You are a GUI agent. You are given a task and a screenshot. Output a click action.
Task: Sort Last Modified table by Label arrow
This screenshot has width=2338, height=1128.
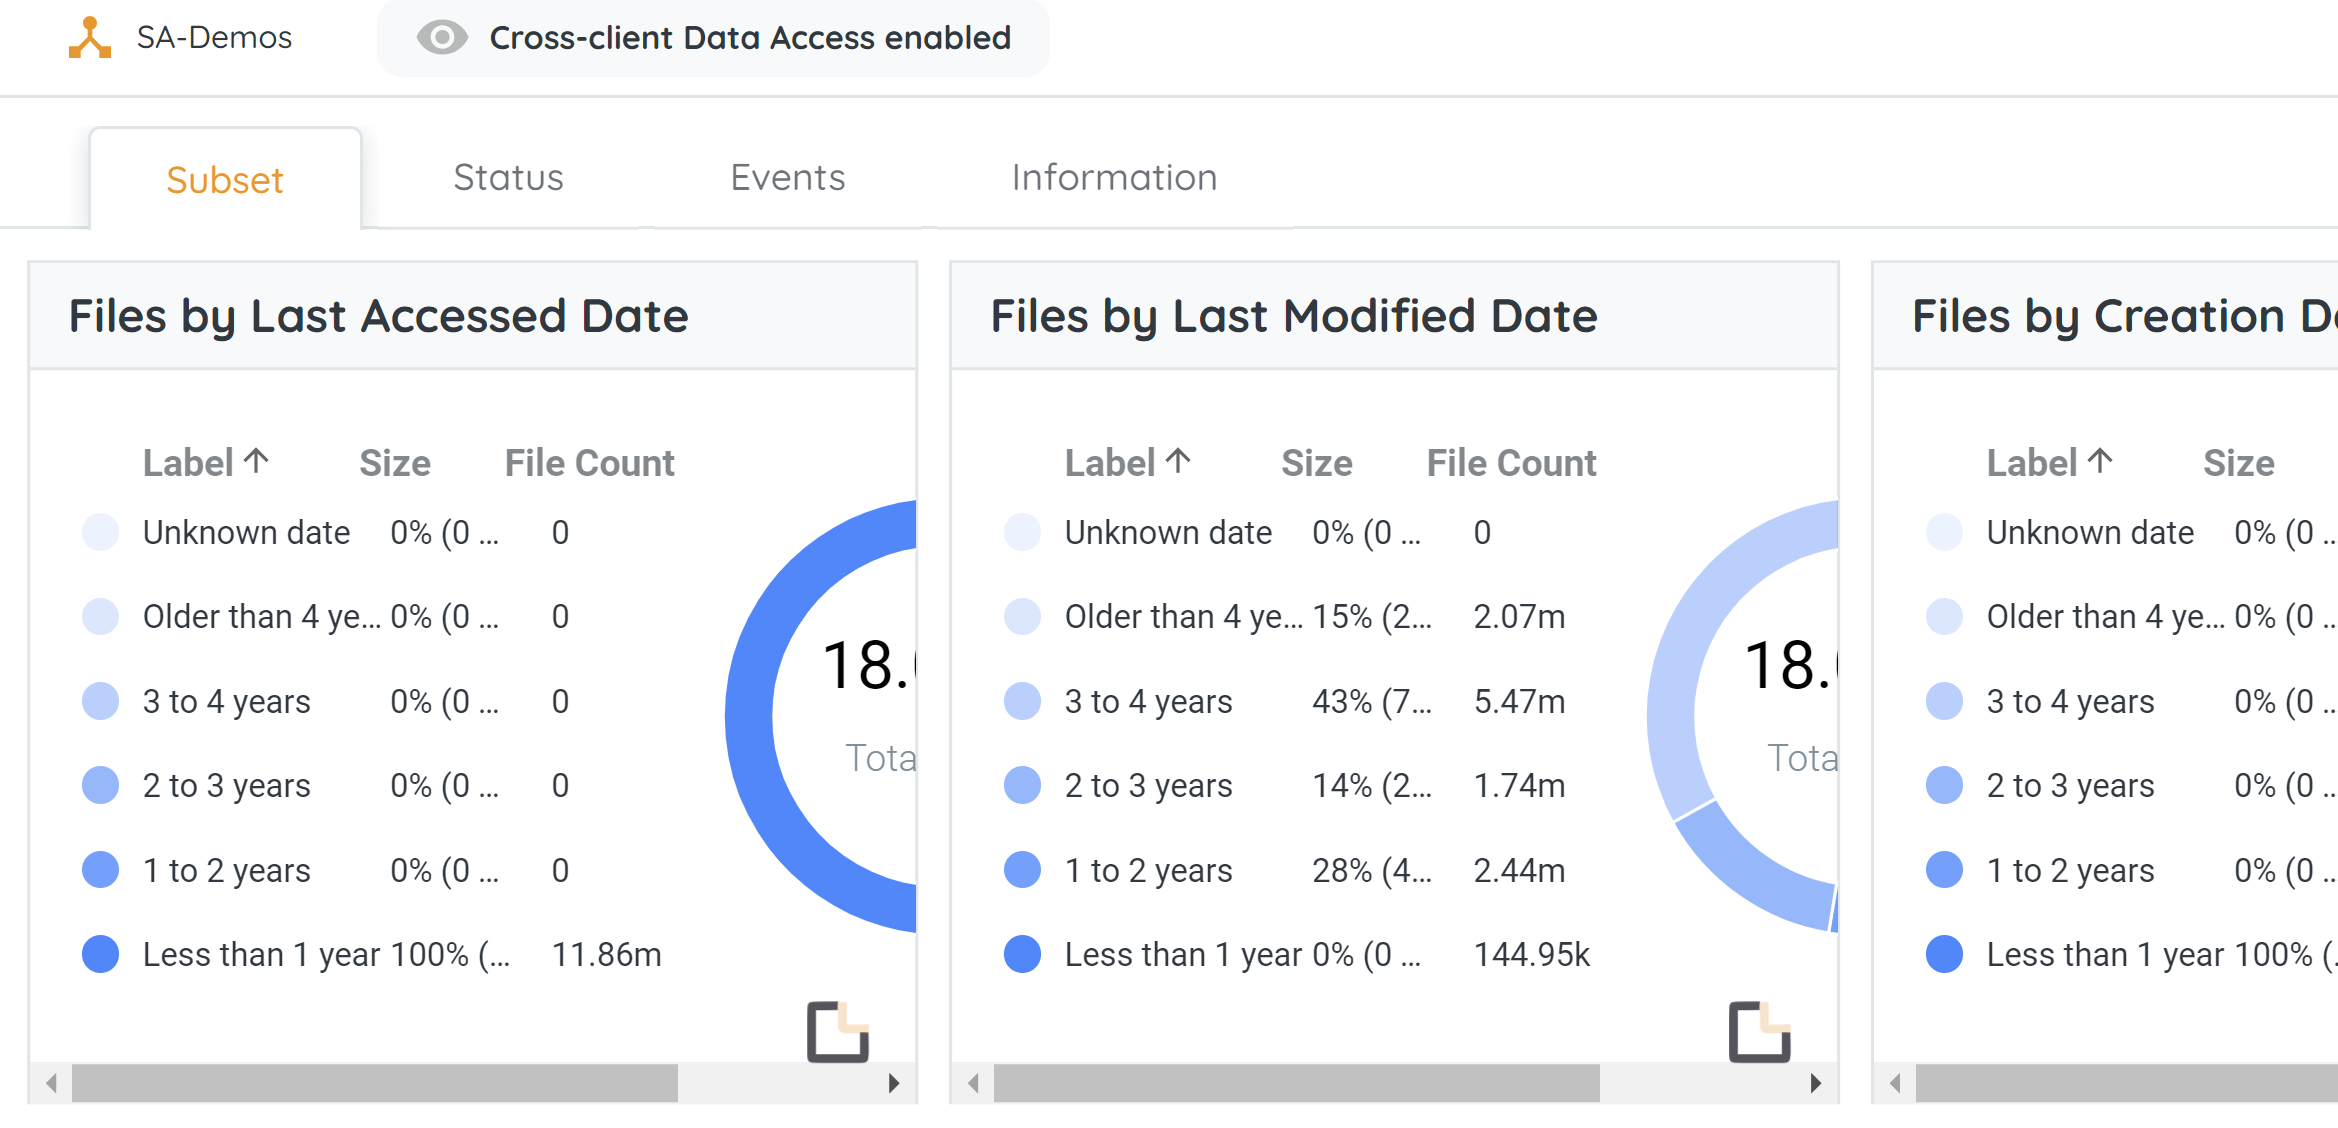point(1179,461)
